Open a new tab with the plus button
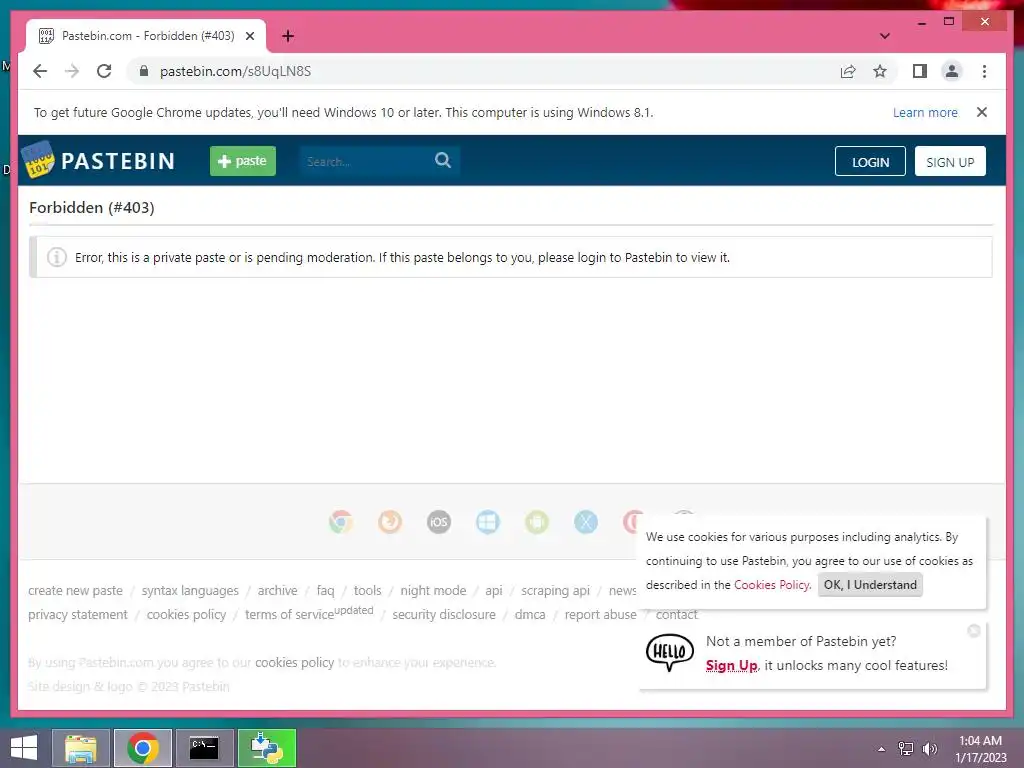 288,36
